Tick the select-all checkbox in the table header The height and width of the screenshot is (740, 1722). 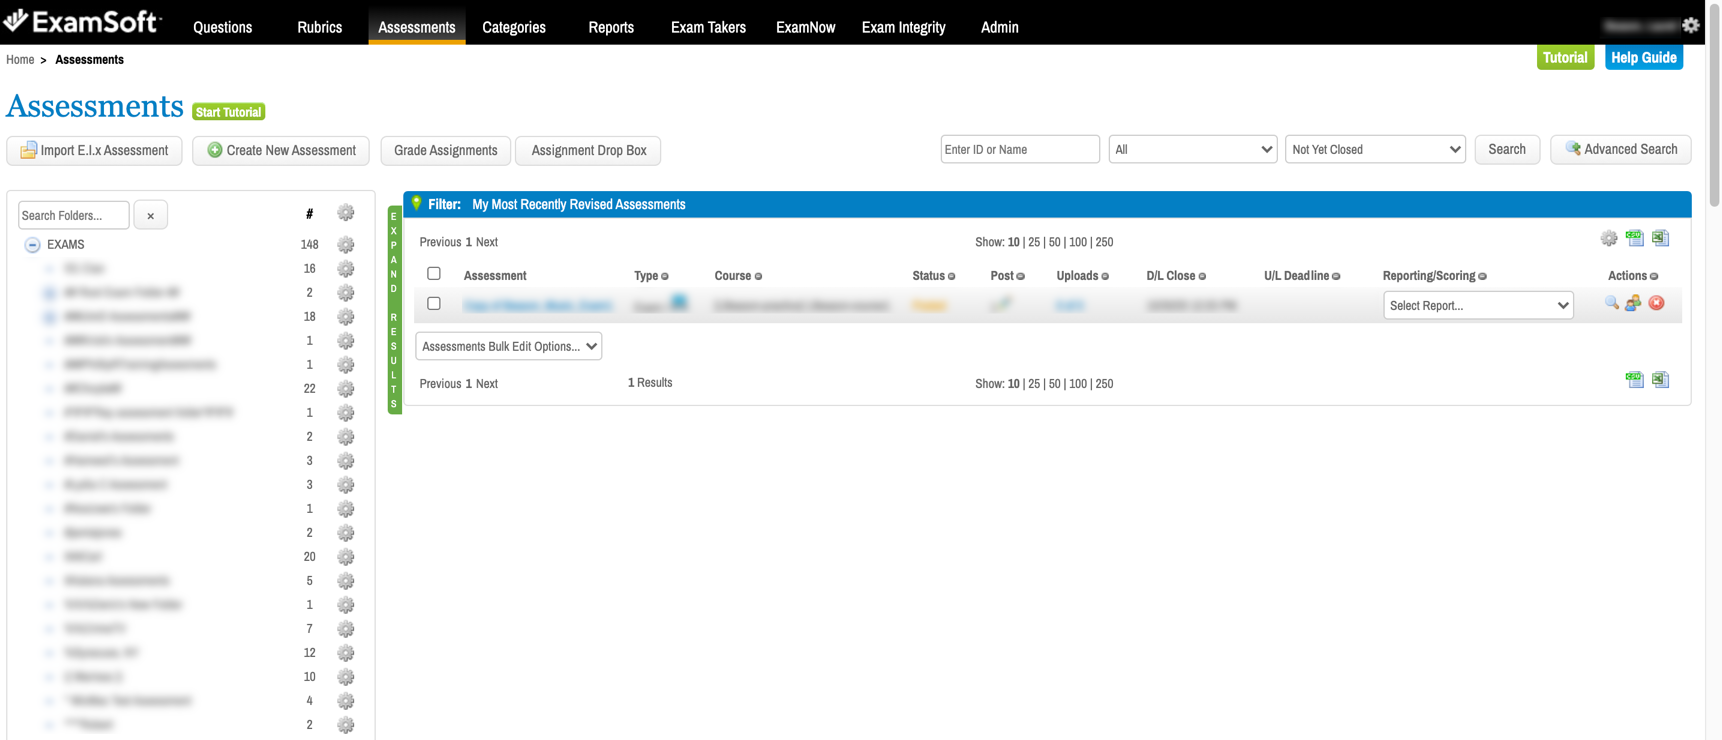tap(434, 273)
